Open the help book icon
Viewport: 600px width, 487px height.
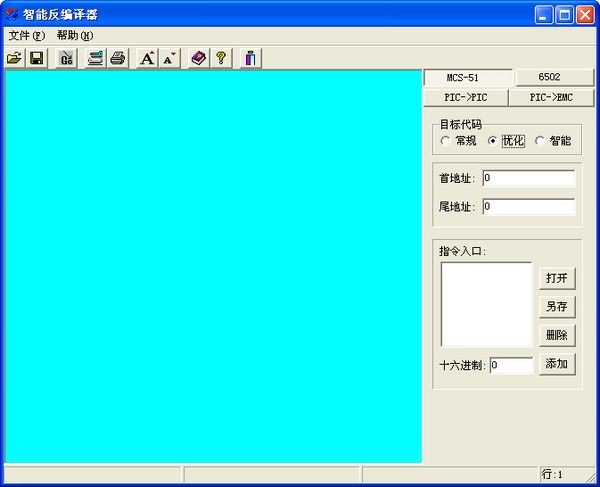199,59
